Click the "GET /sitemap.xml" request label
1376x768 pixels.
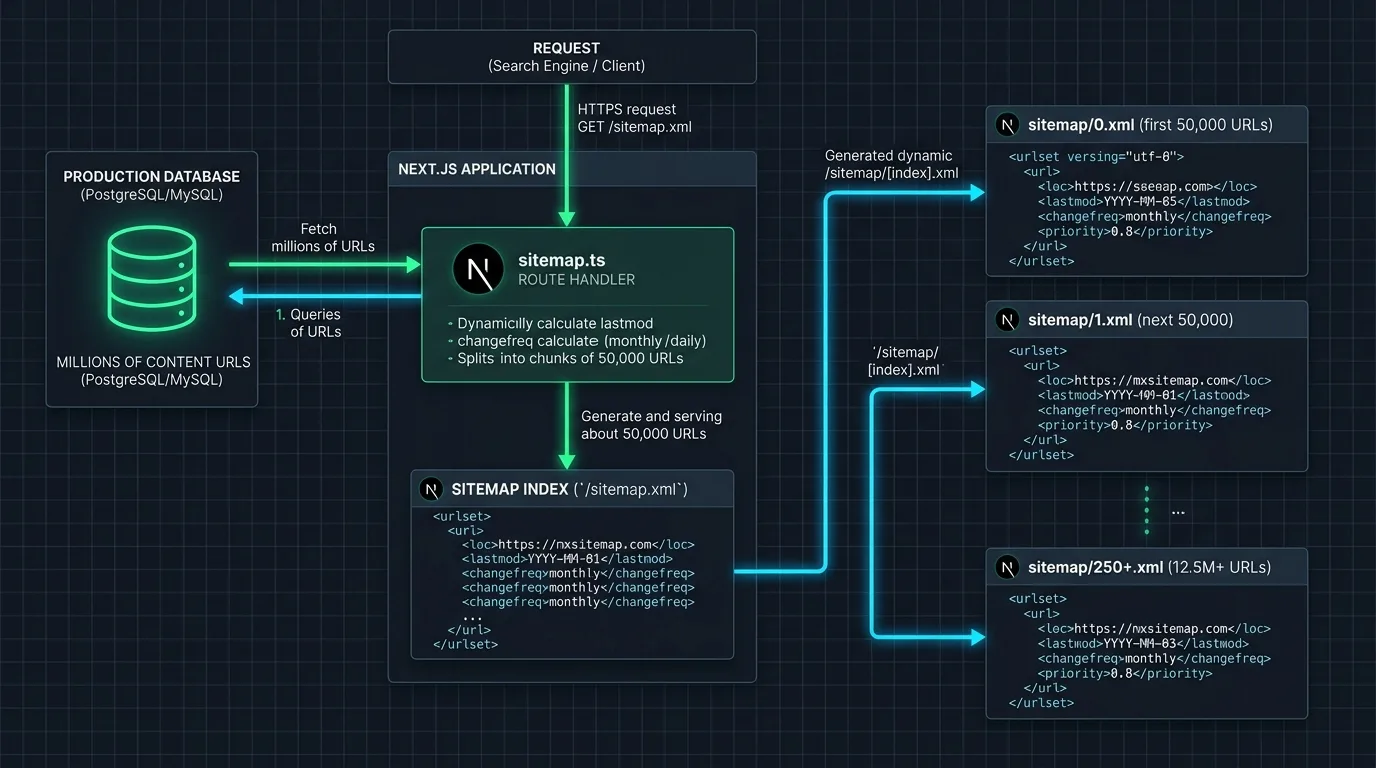635,127
